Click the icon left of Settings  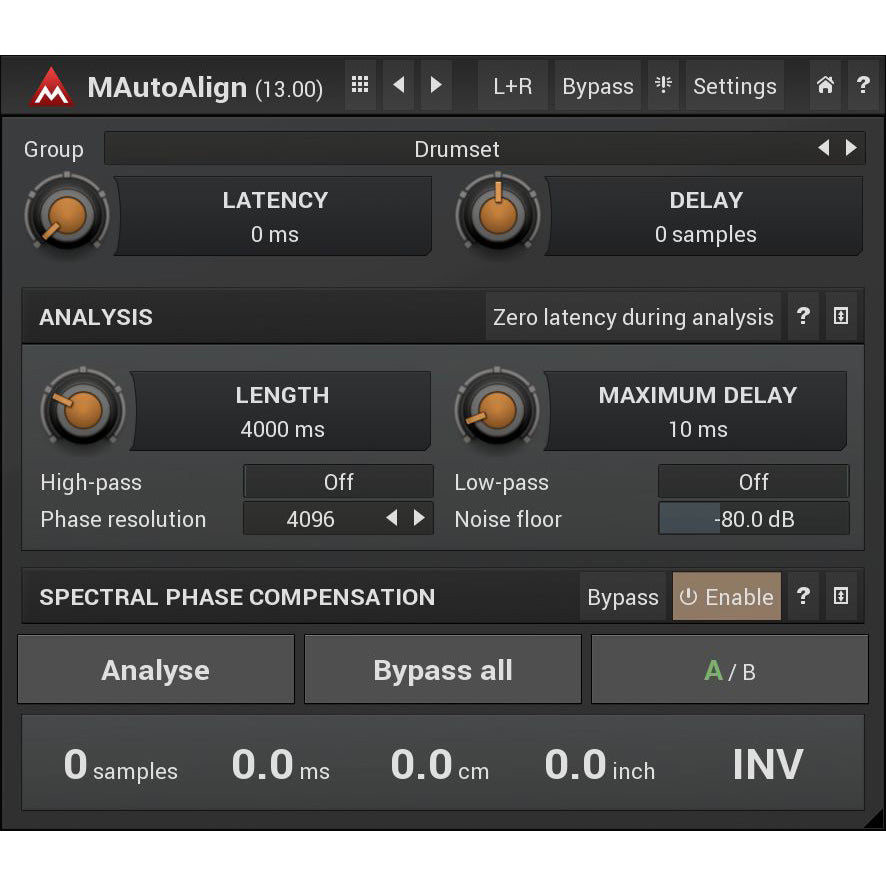[x=663, y=86]
